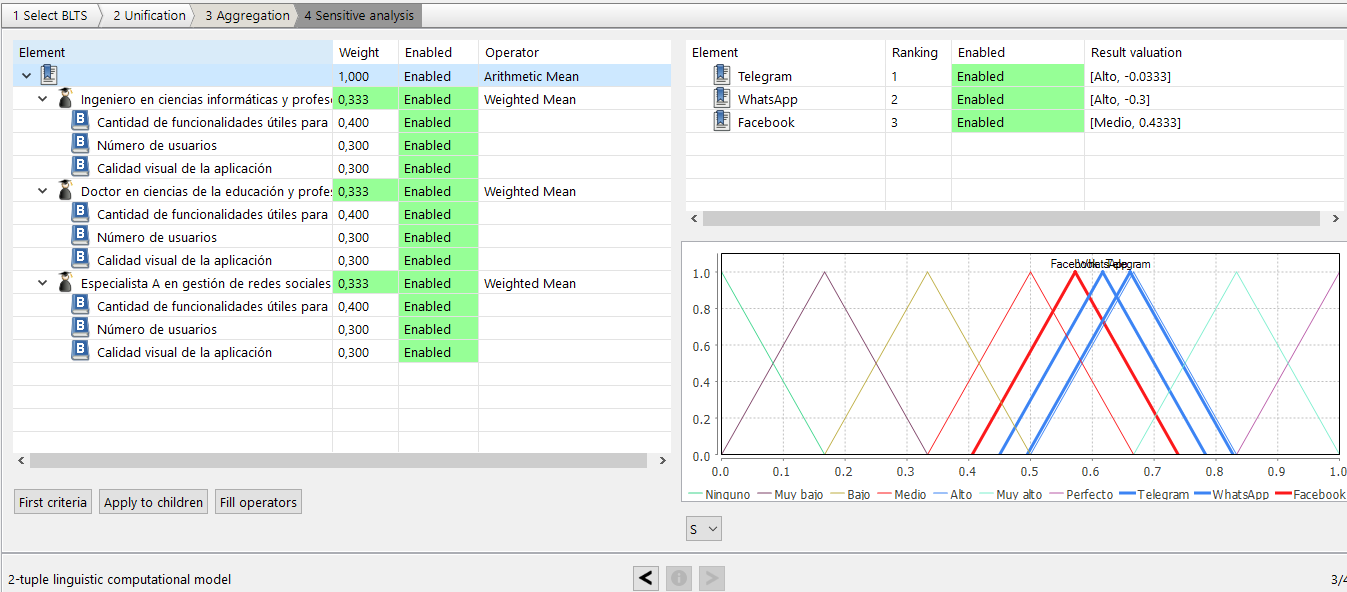Click the root node icon in element tree

pyautogui.click(x=50, y=76)
